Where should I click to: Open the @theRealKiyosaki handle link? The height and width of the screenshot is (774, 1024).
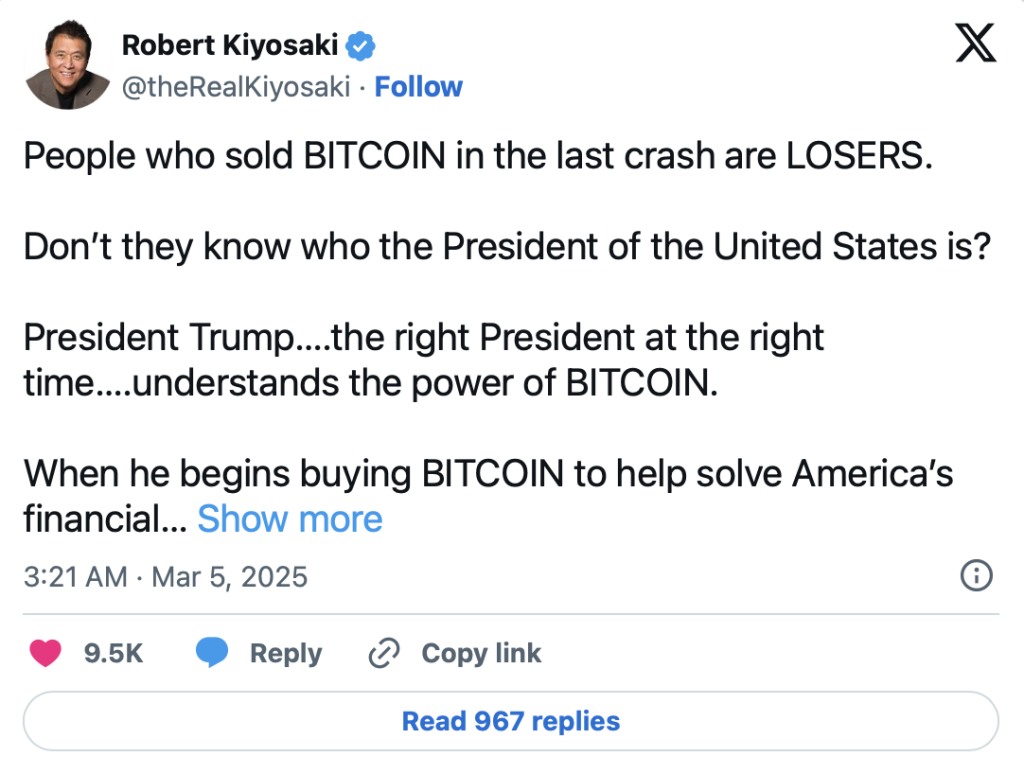click(236, 87)
